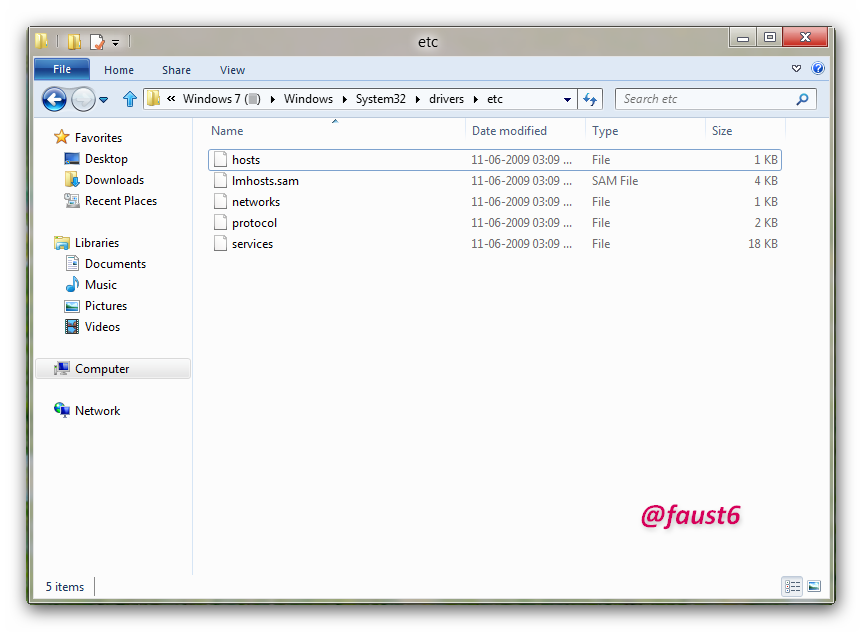Click the services file name
This screenshot has width=863, height=632.
[253, 244]
